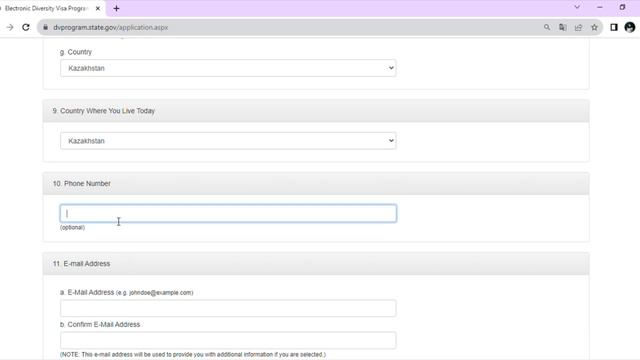Open the tab search chevron
This screenshot has width=640, height=360.
pyautogui.click(x=577, y=7)
